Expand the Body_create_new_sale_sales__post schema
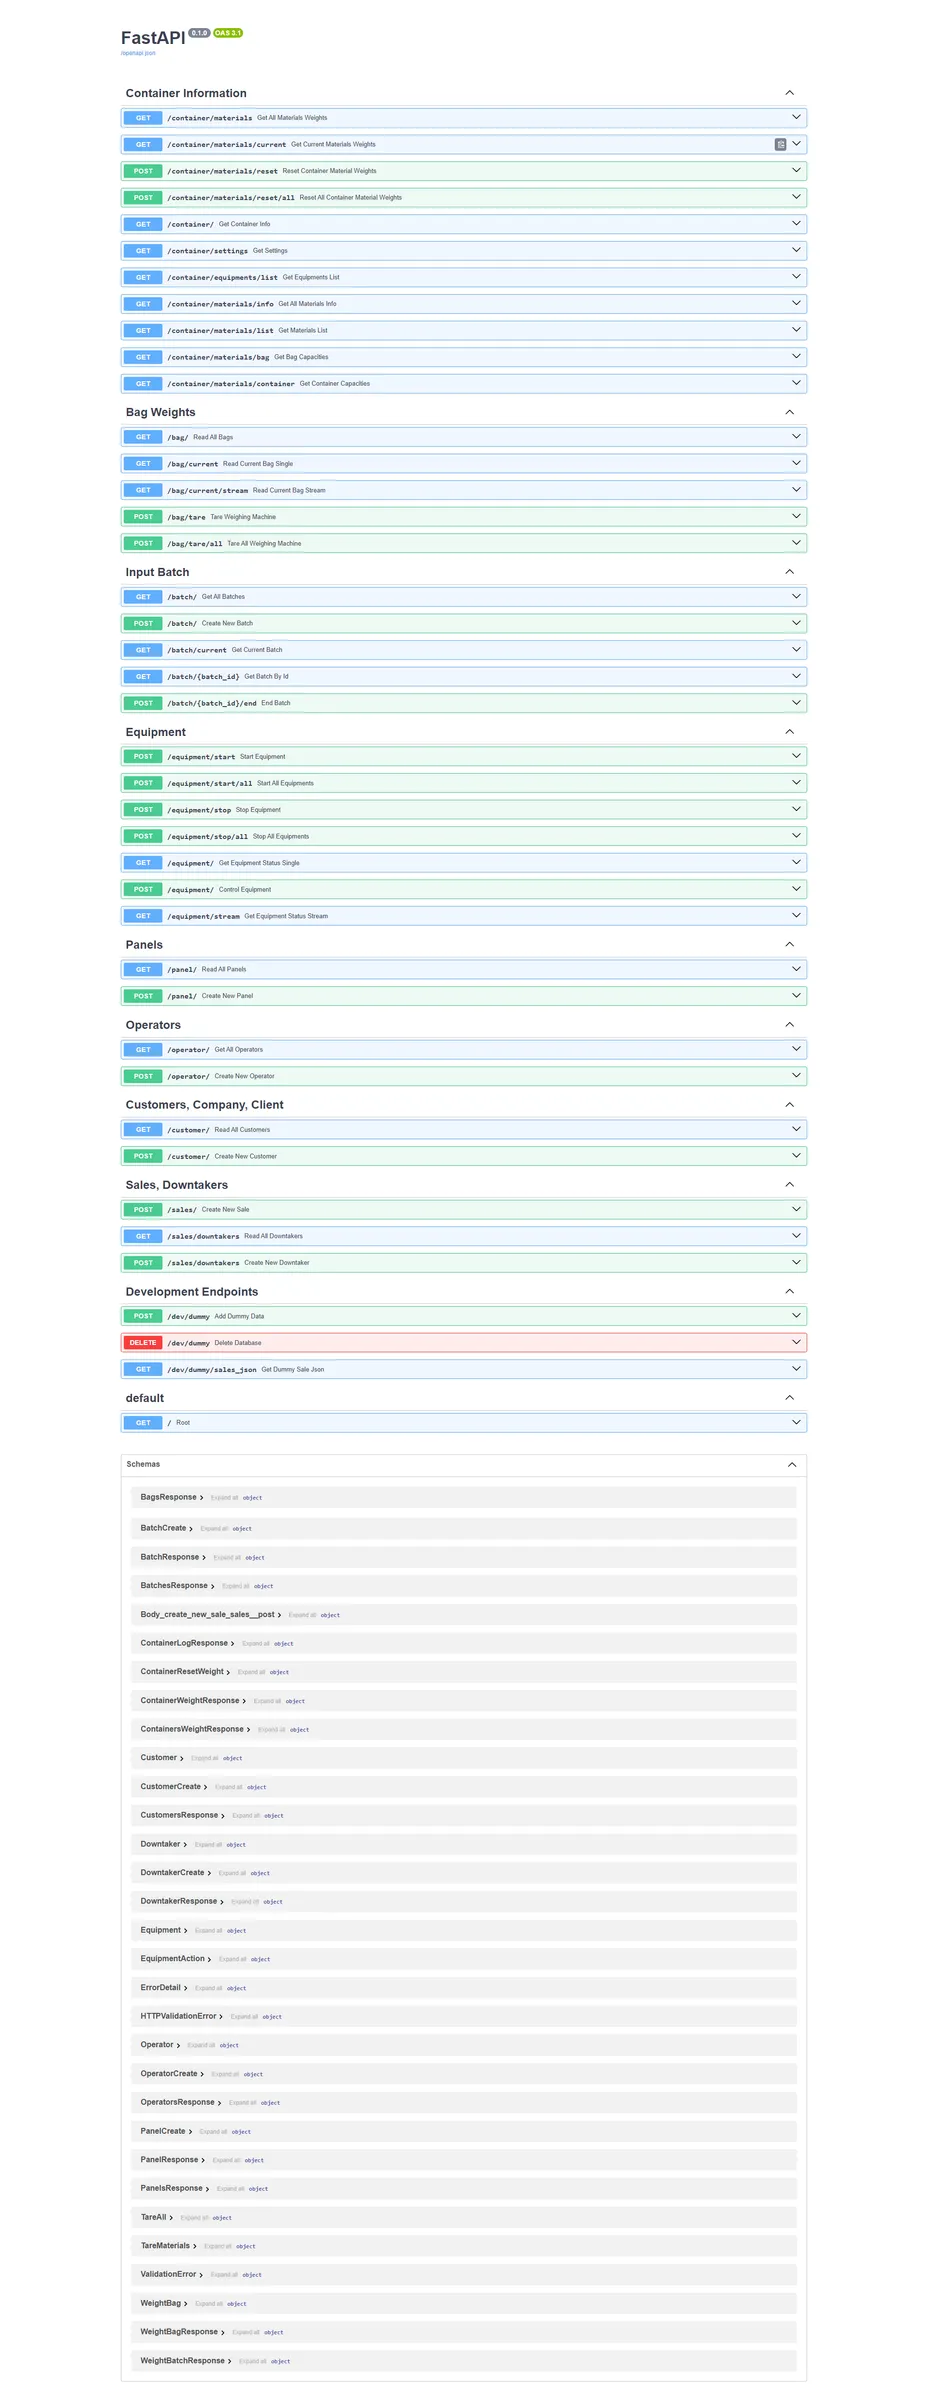Screen dimensions: 928x2400 click(211, 1614)
